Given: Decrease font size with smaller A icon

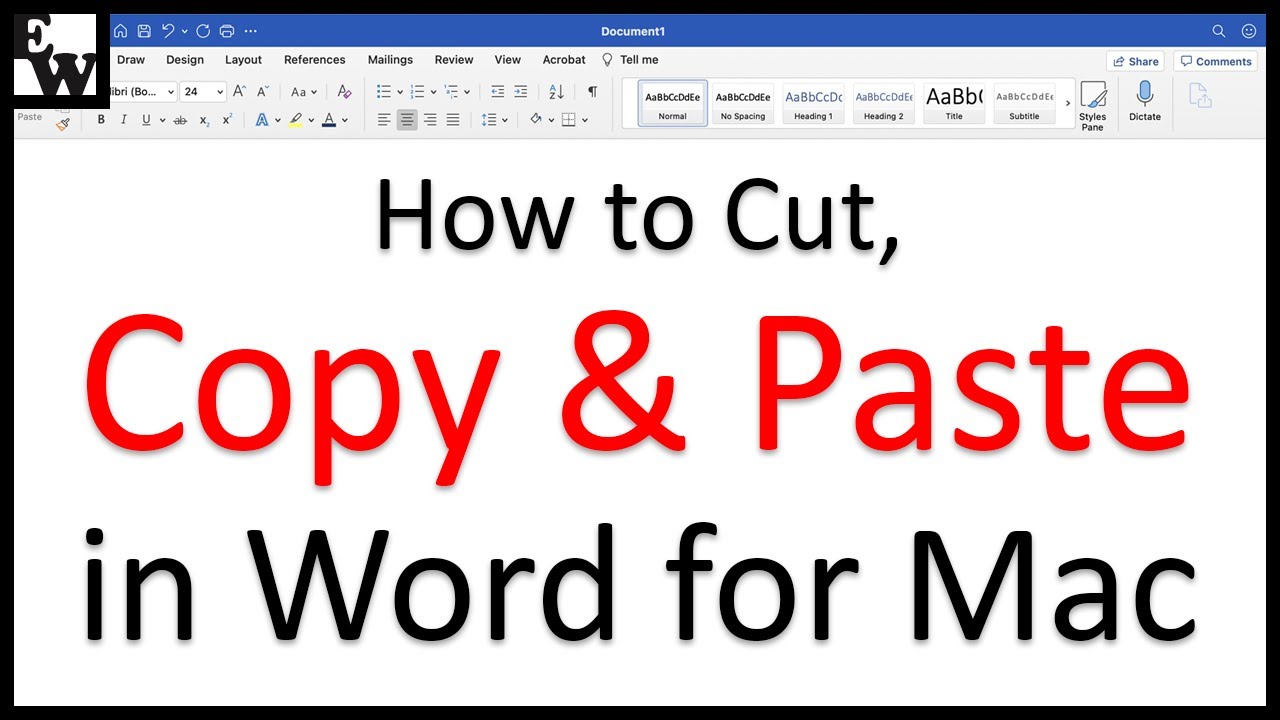Looking at the screenshot, I should point(262,92).
